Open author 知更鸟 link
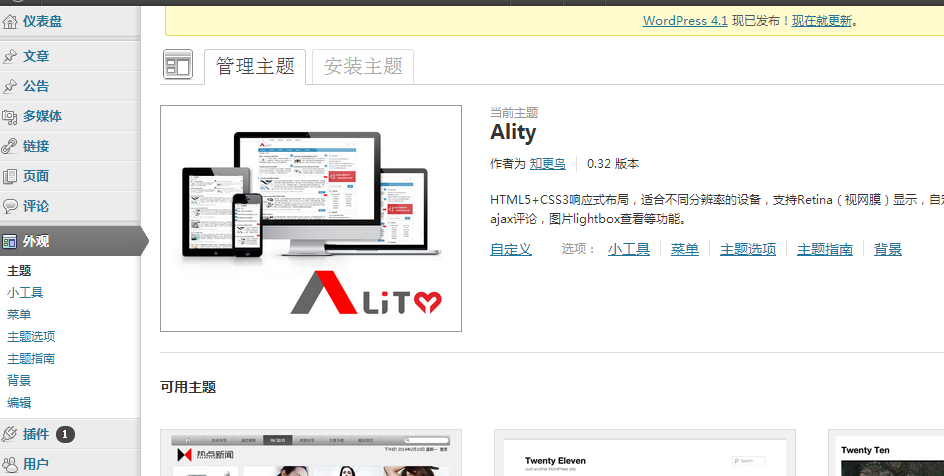 (x=548, y=164)
